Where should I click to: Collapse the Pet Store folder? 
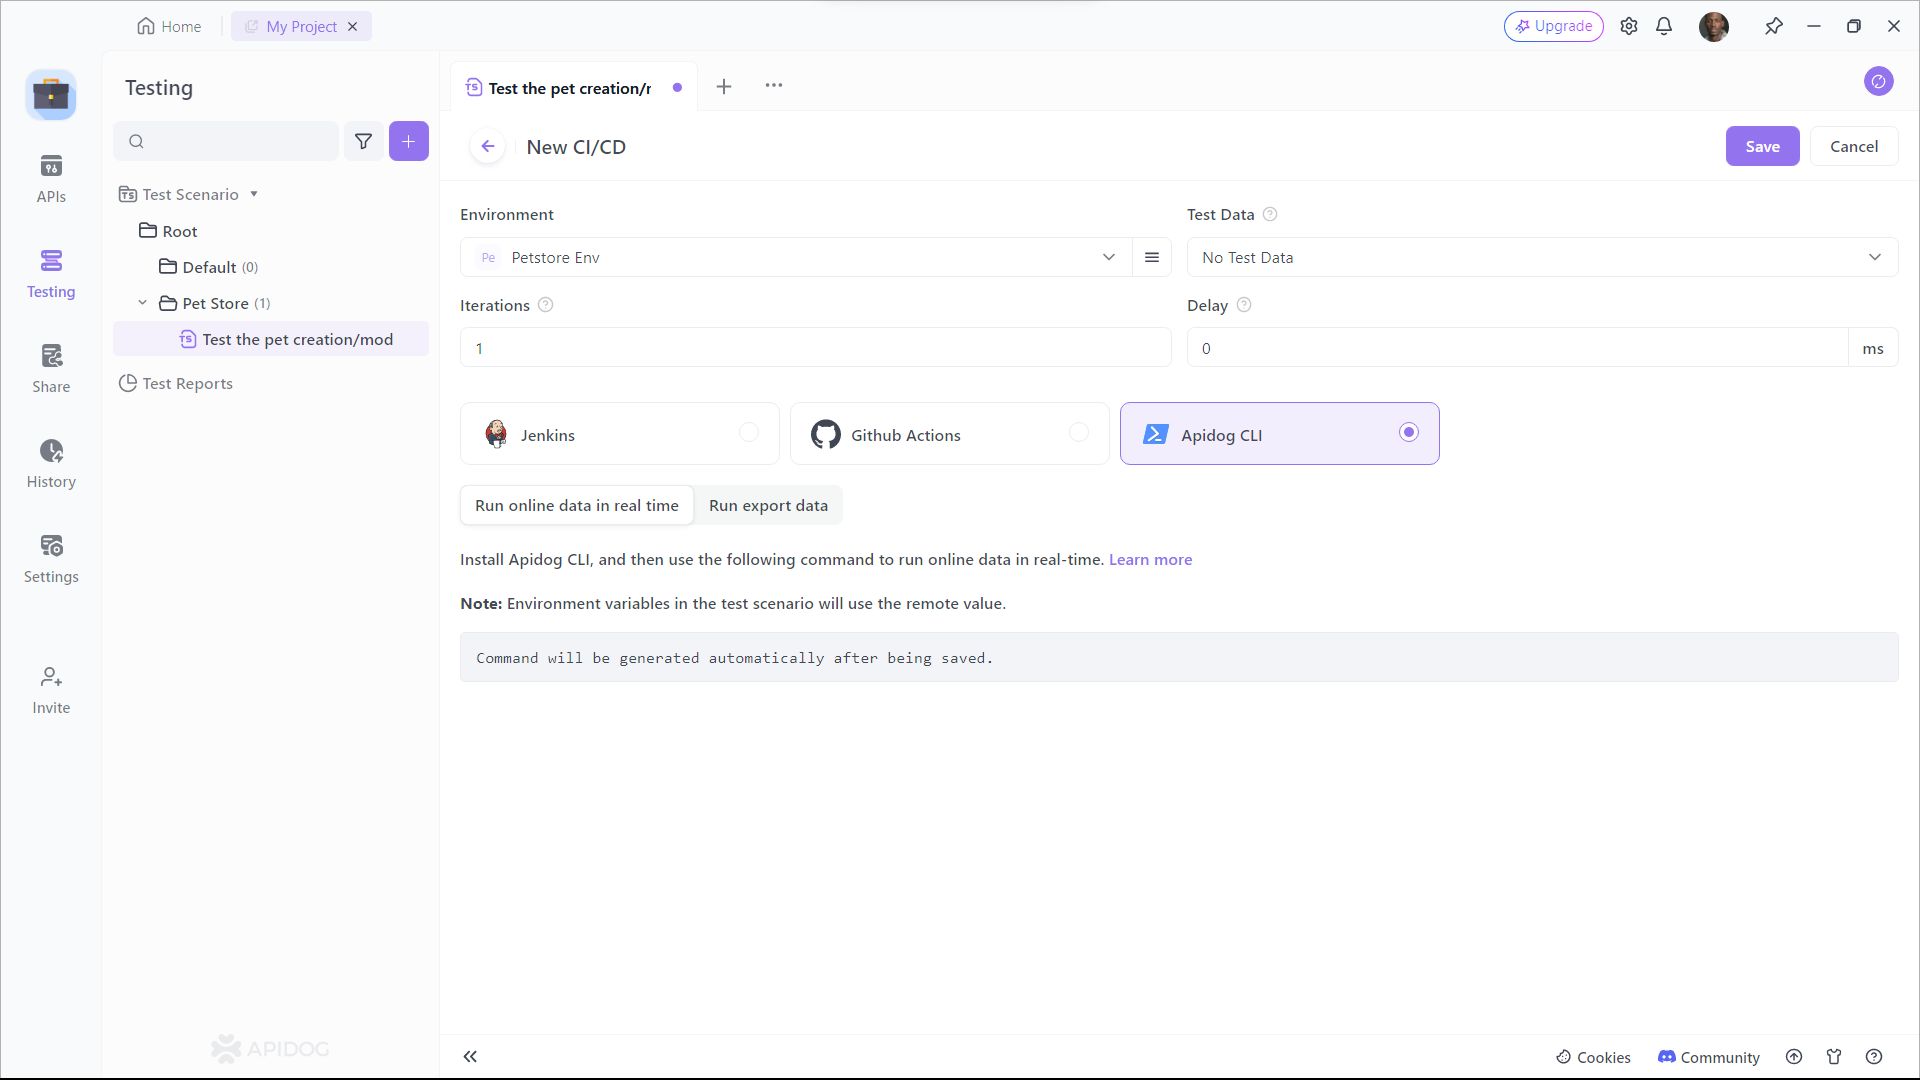pos(142,303)
